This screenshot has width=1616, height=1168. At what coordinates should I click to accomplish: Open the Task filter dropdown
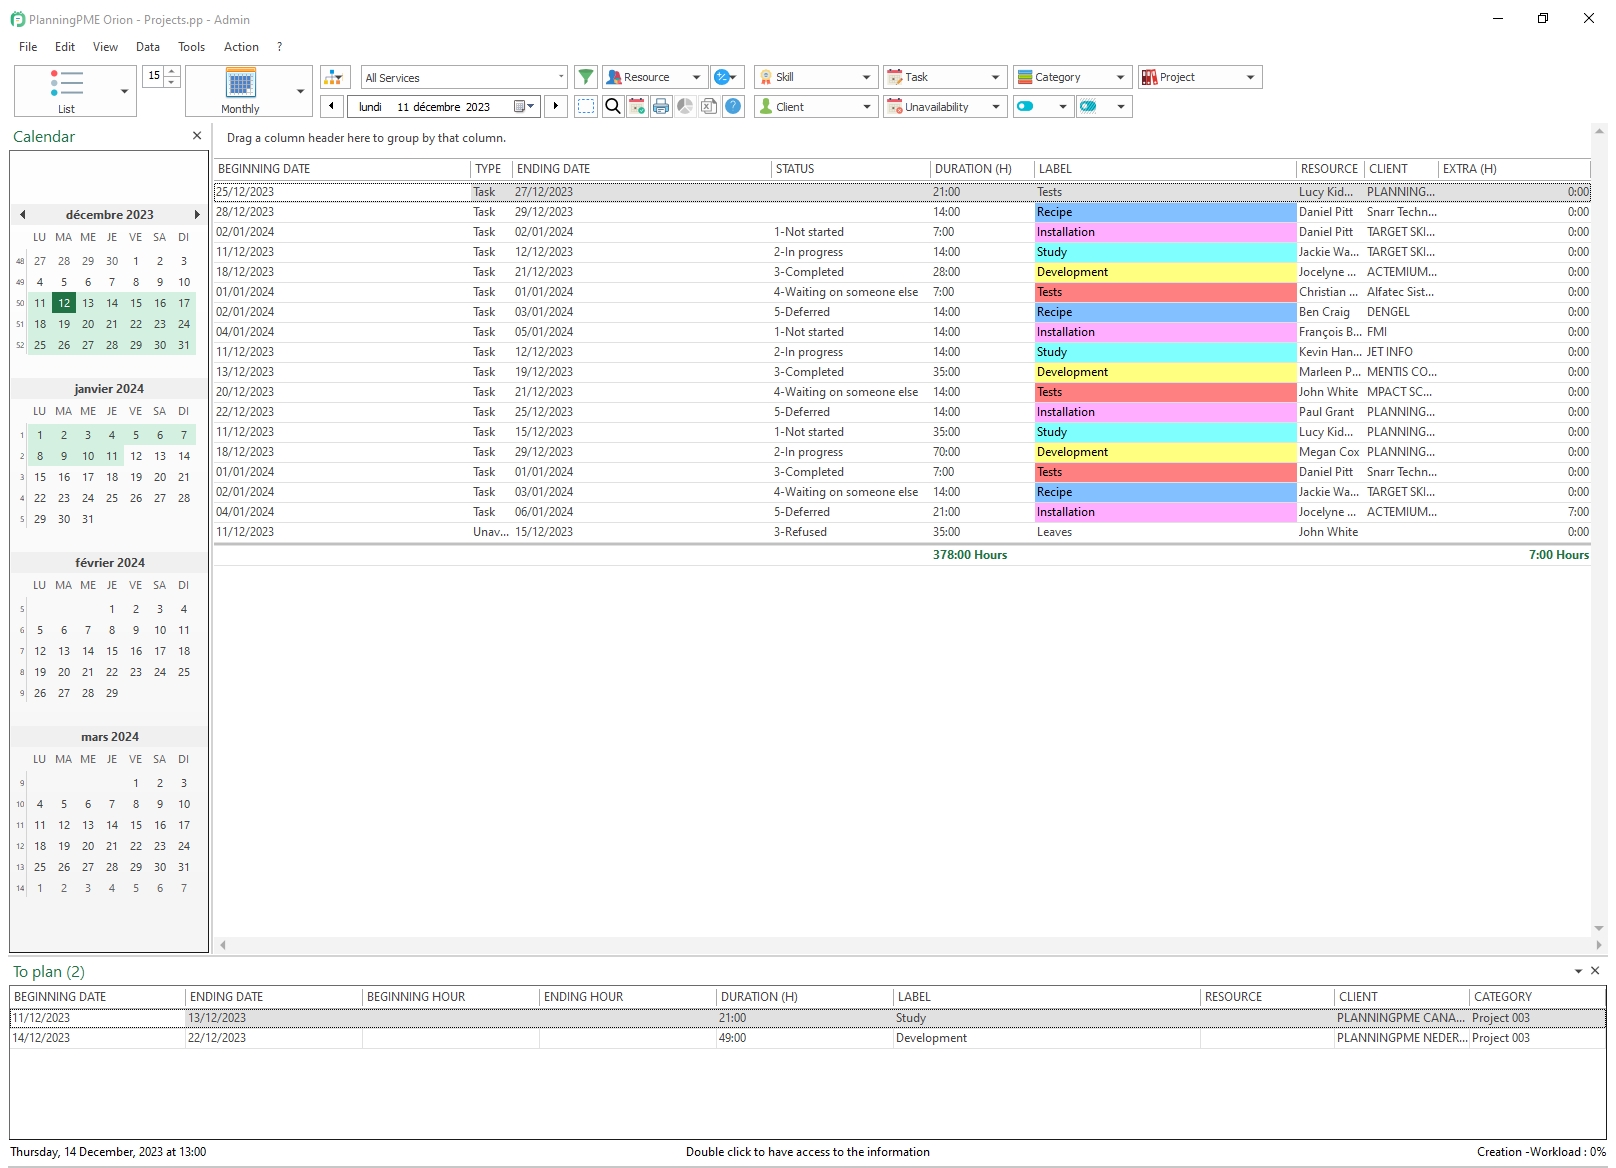point(945,77)
